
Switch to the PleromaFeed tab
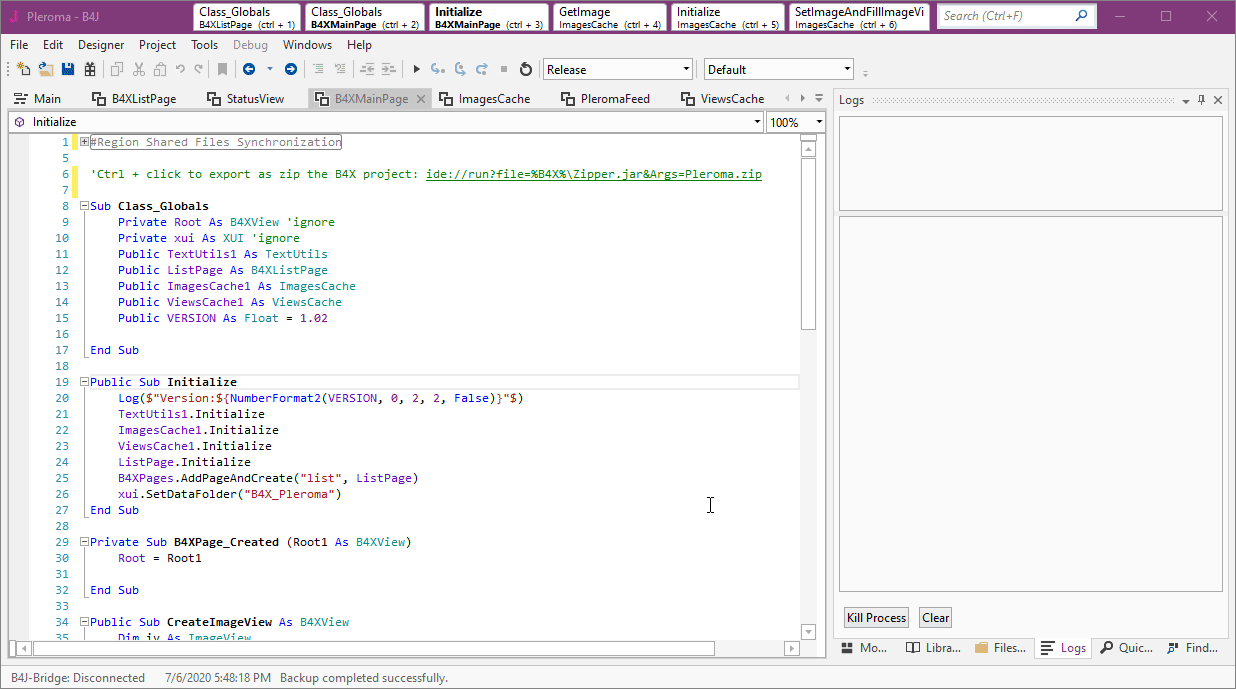(606, 99)
